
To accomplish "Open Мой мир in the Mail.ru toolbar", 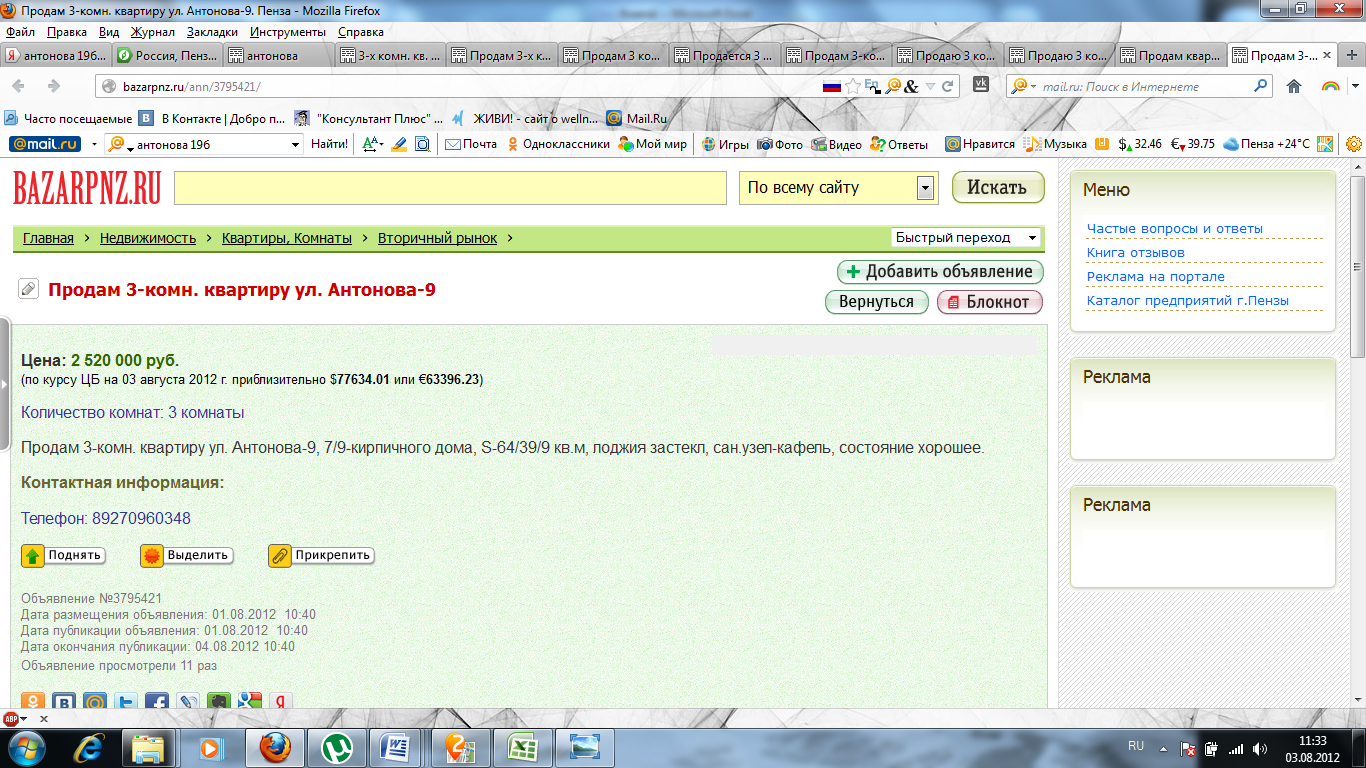I will click(652, 144).
